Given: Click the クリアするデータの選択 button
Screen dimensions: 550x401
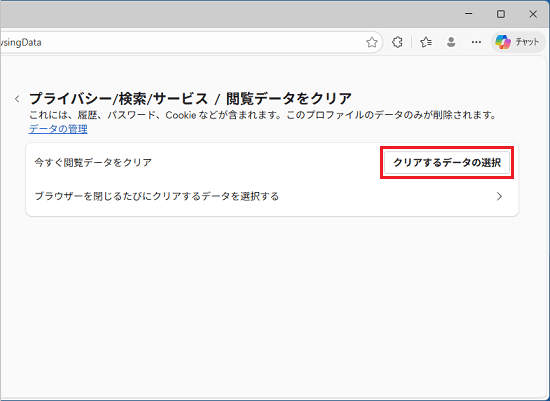Looking at the screenshot, I should 447,163.
